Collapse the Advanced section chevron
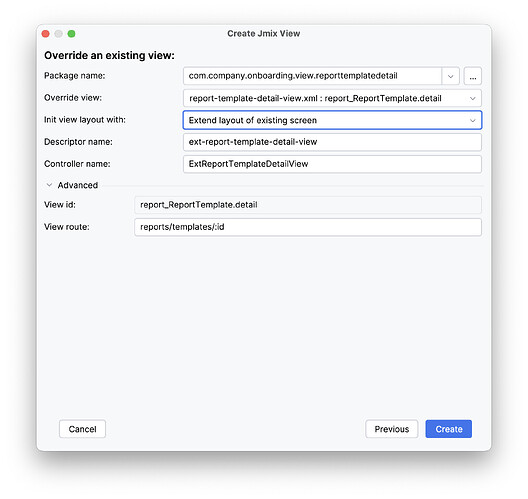Image resolution: width=528 pixels, height=499 pixels. tap(49, 185)
